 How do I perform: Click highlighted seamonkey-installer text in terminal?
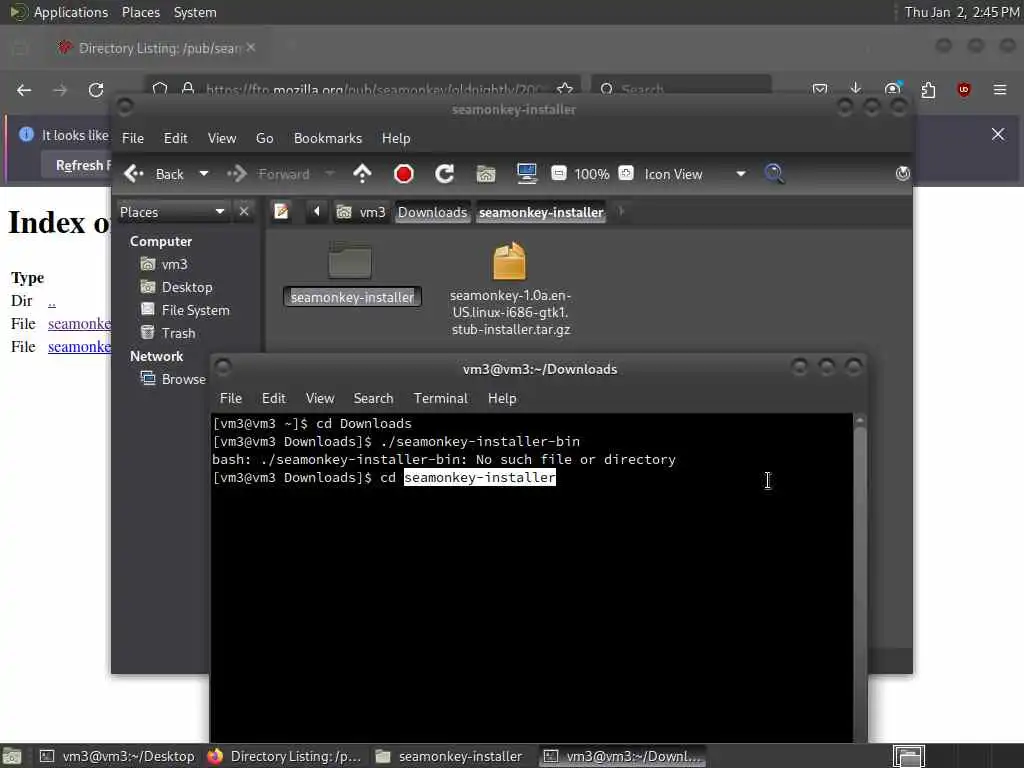click(x=480, y=477)
